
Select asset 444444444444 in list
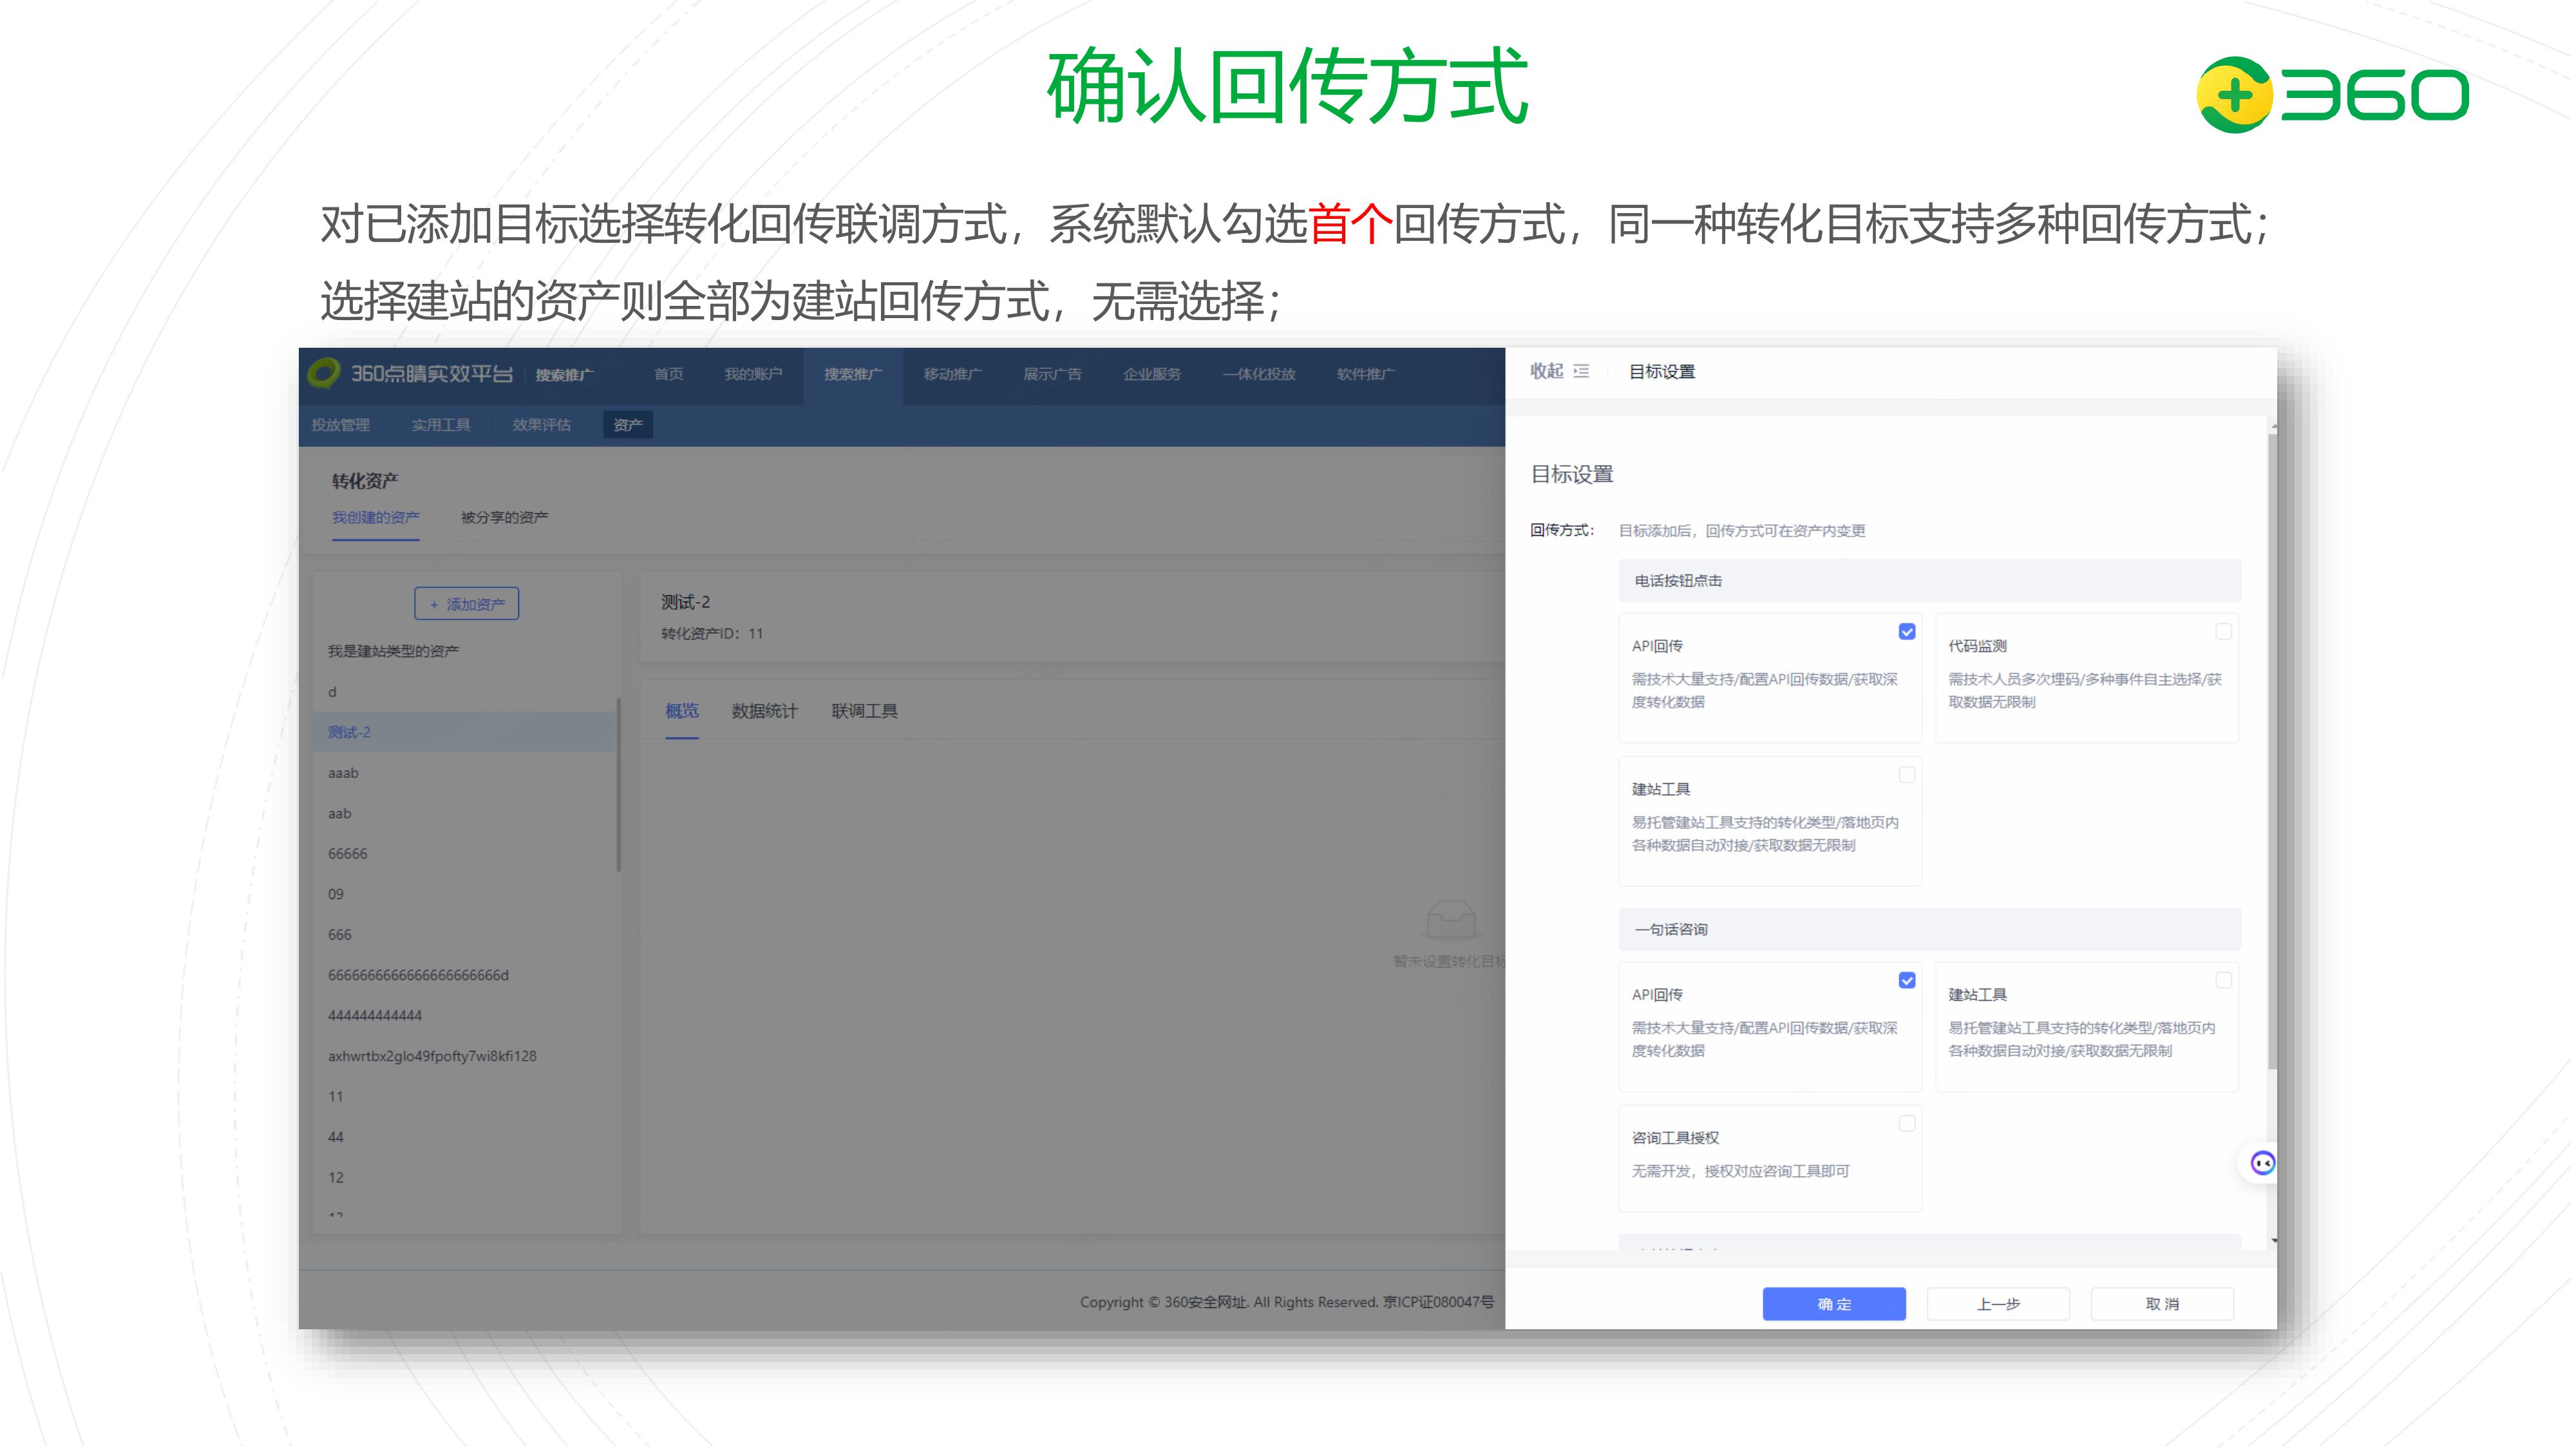tap(465, 1016)
